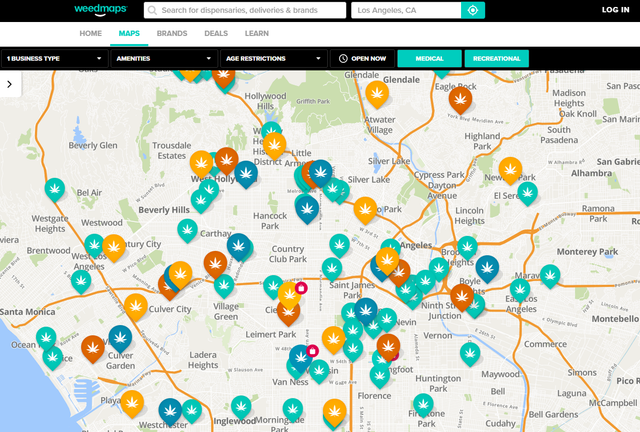Click pink bag marker near Saint James Park
Viewport: 640px width, 432px height.
[x=301, y=288]
